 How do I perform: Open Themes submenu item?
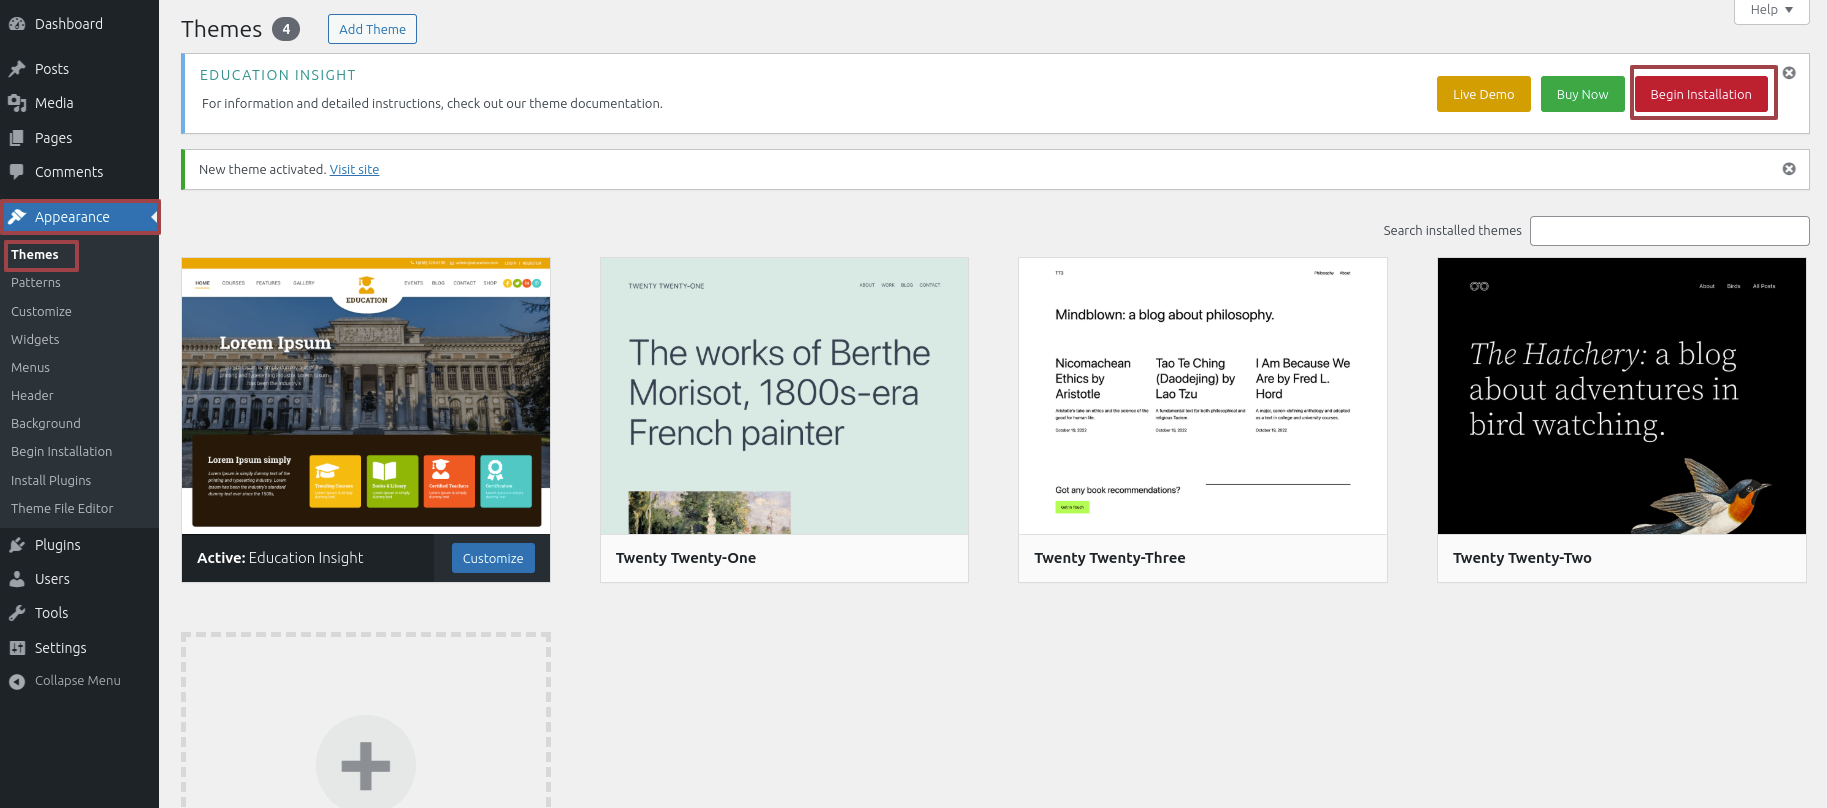point(35,255)
